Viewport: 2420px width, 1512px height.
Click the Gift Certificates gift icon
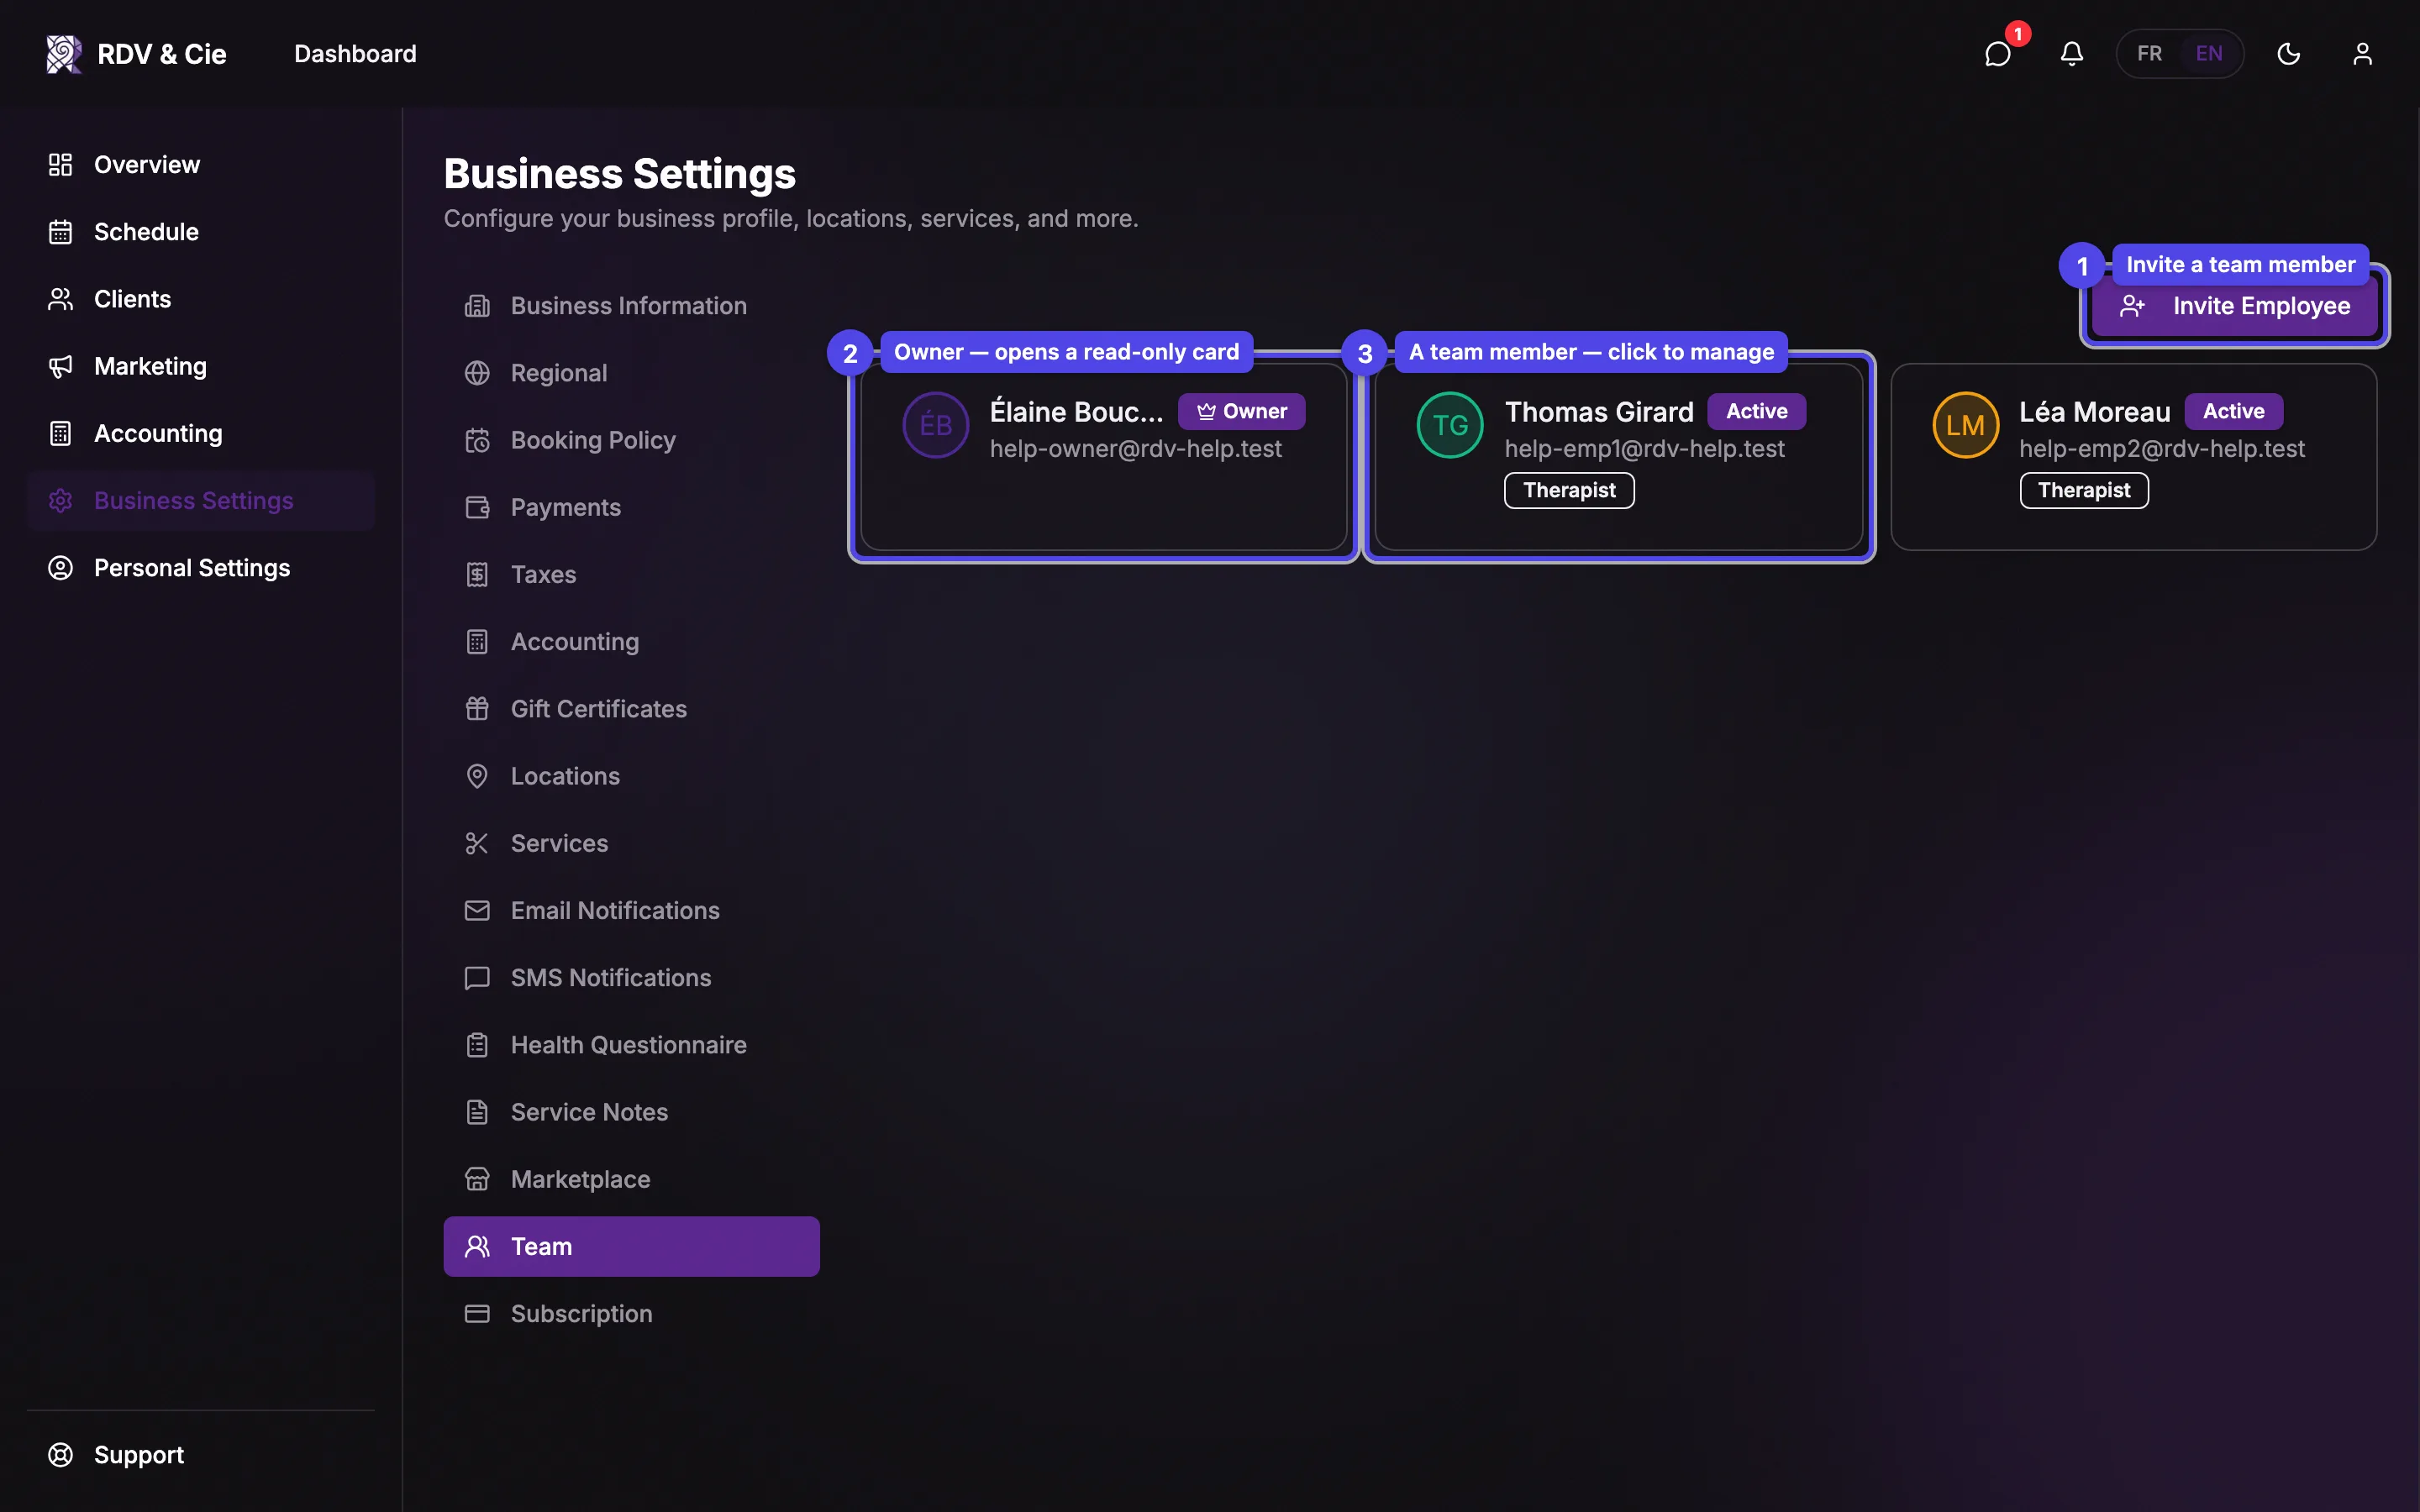pyautogui.click(x=477, y=709)
